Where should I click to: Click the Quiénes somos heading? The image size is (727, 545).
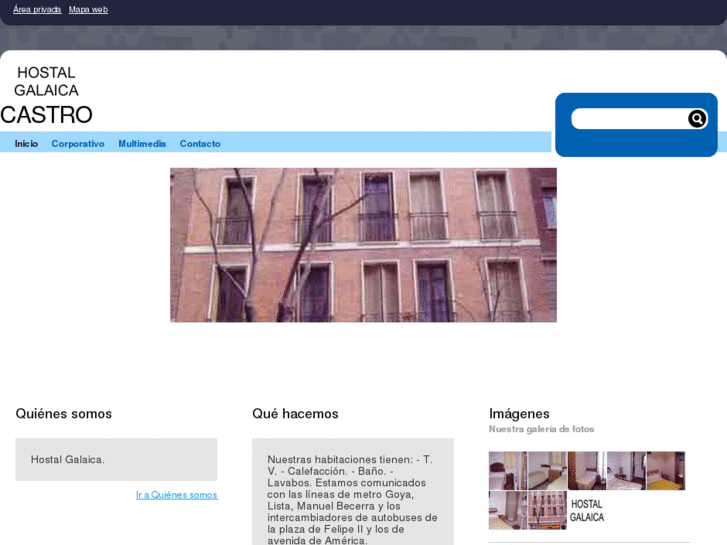tap(64, 414)
